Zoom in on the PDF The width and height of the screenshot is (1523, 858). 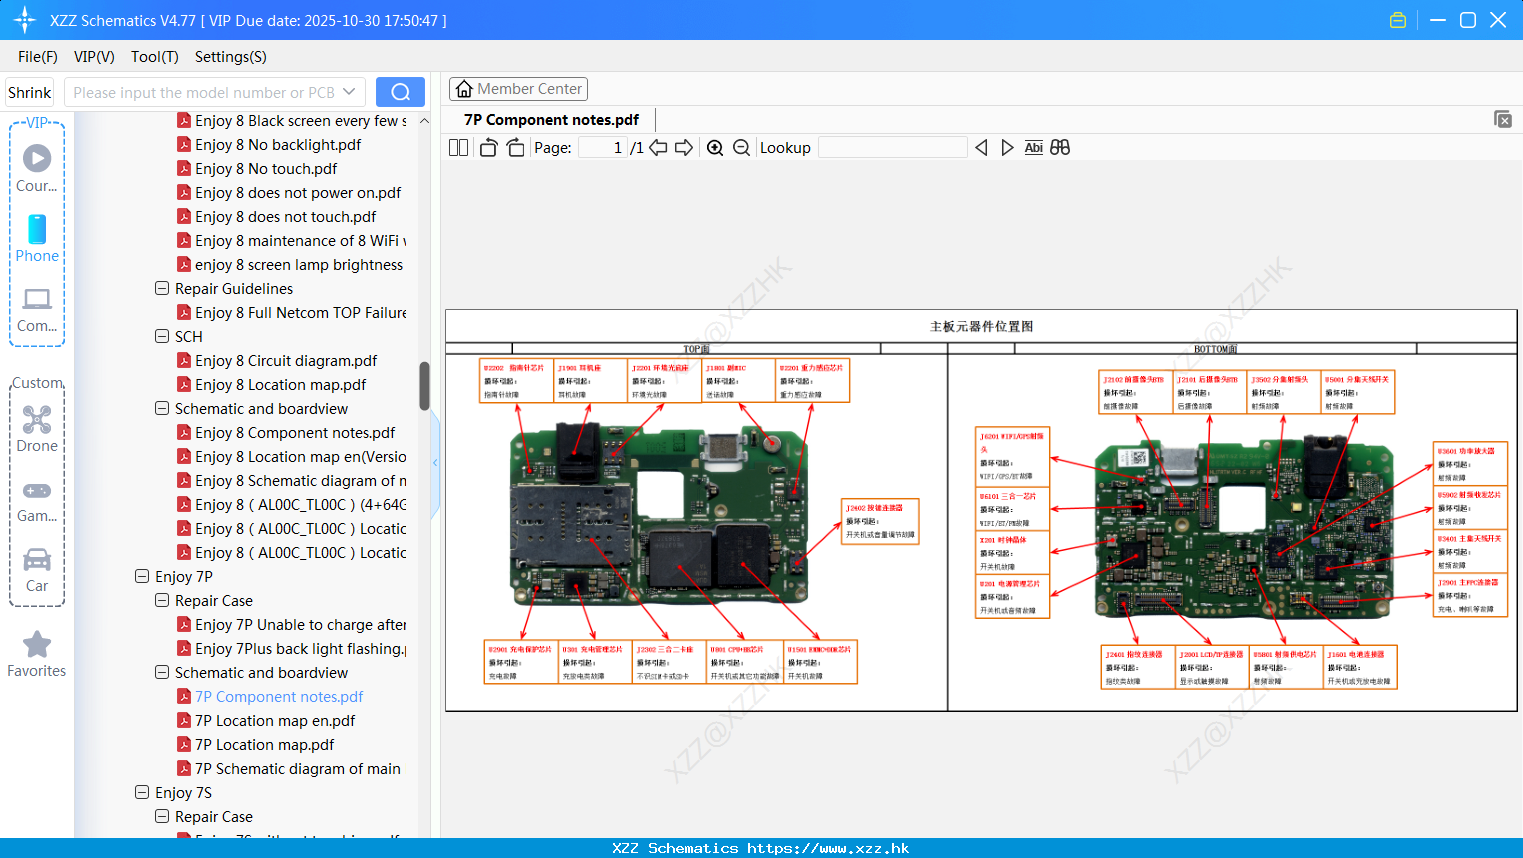[x=715, y=148]
